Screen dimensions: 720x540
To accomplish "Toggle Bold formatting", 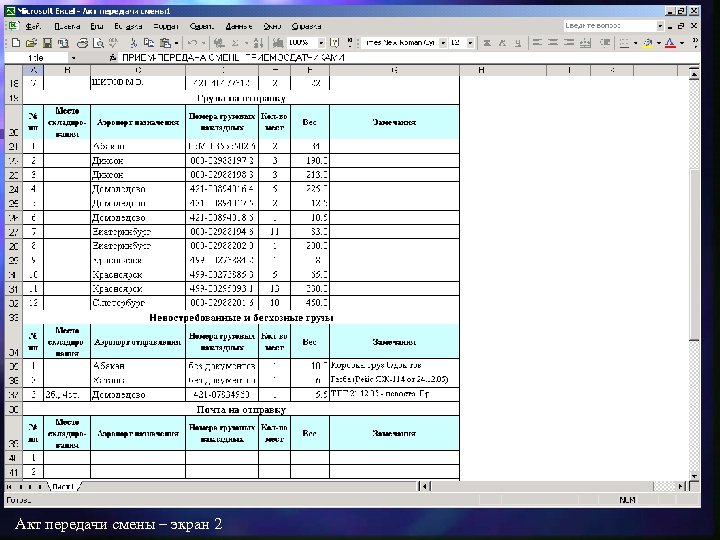I will click(x=487, y=43).
